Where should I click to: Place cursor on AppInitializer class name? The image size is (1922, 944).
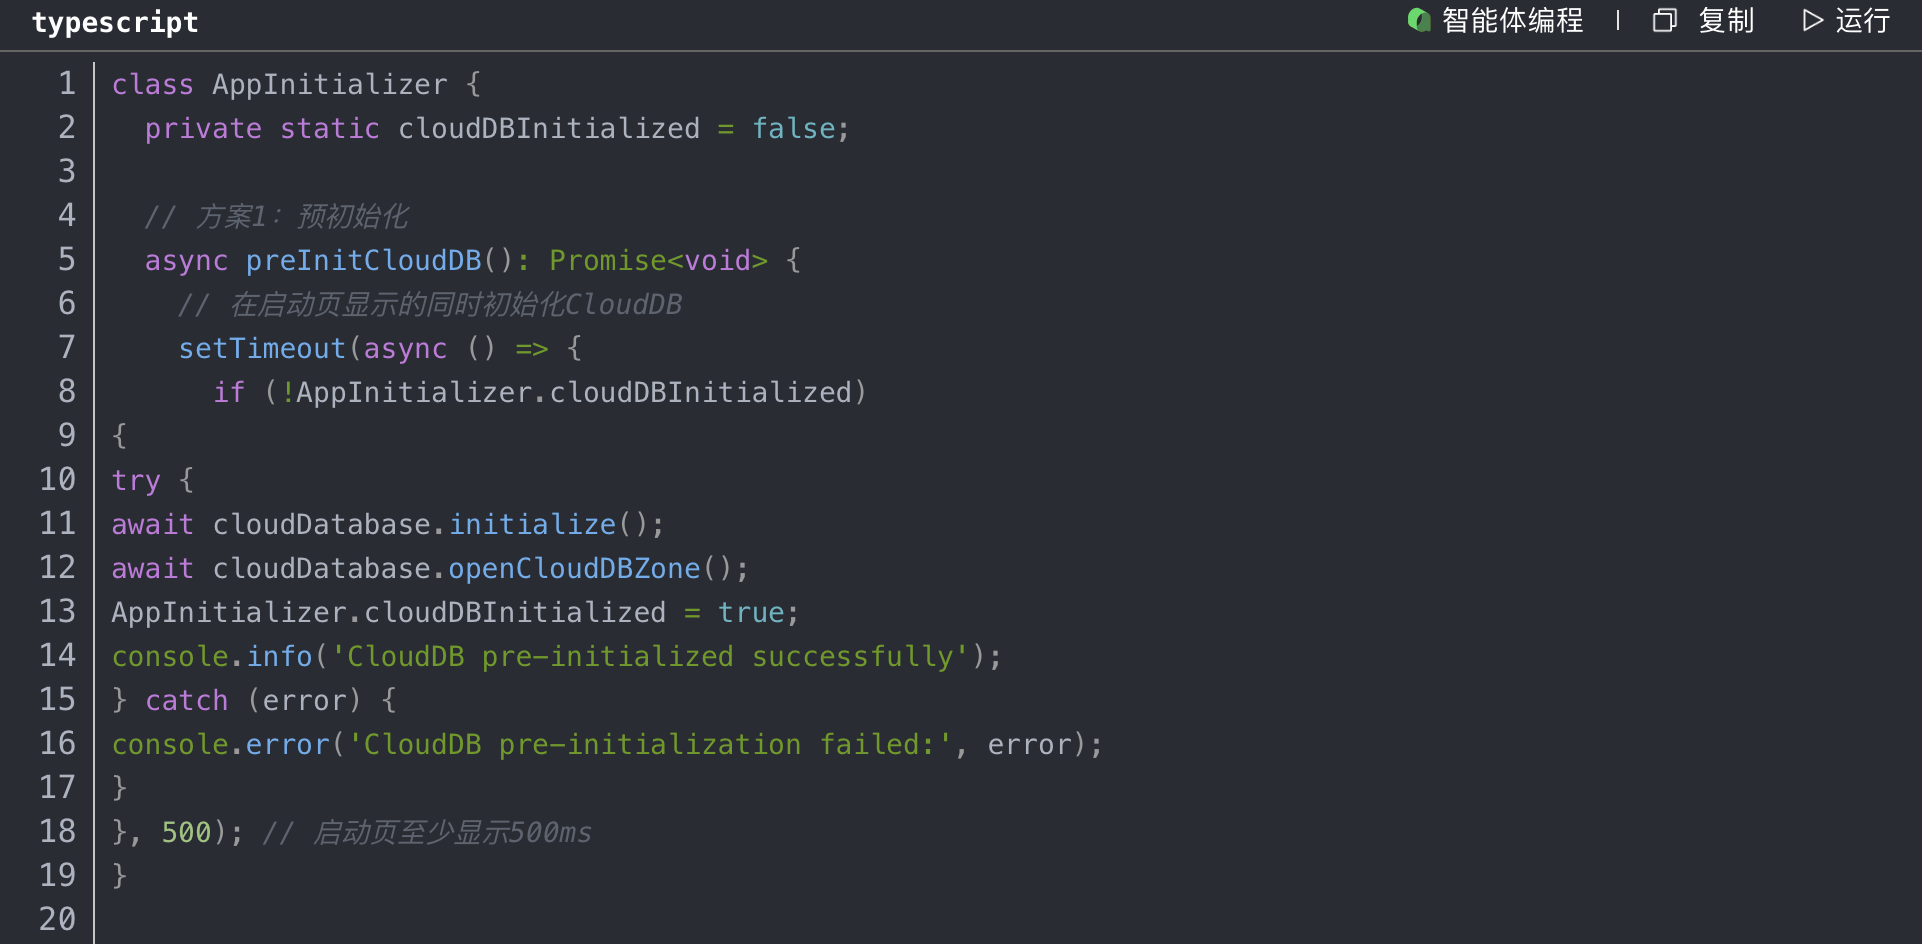pyautogui.click(x=329, y=85)
